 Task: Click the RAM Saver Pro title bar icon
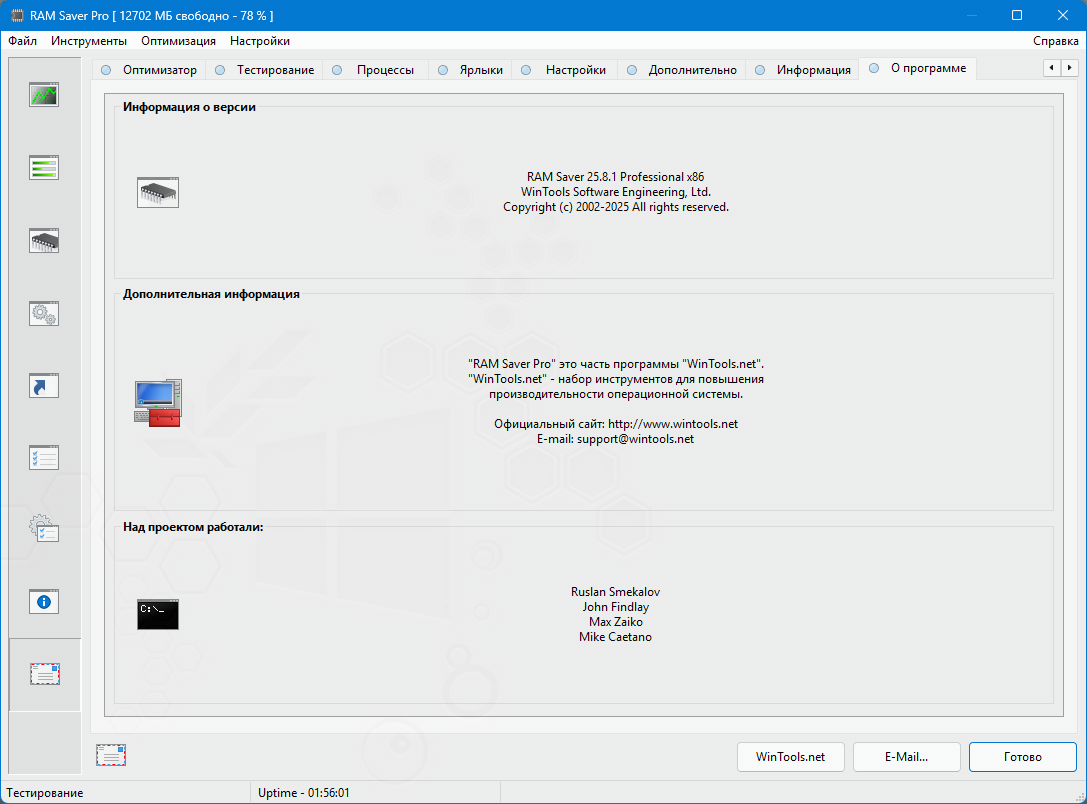click(17, 15)
